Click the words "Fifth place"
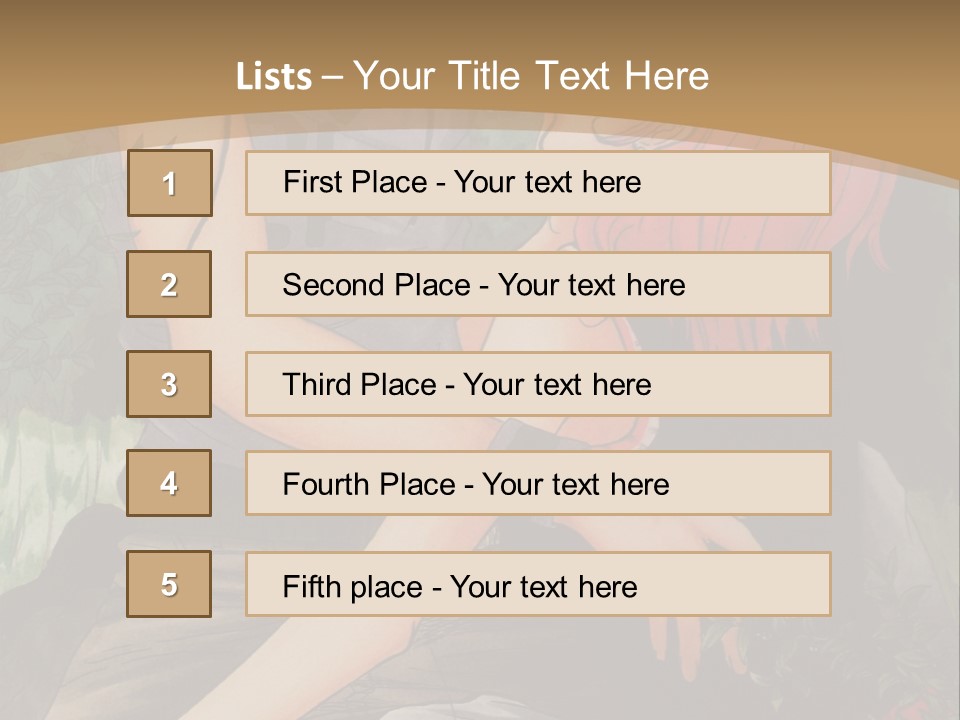Viewport: 960px width, 720px height. 352,586
